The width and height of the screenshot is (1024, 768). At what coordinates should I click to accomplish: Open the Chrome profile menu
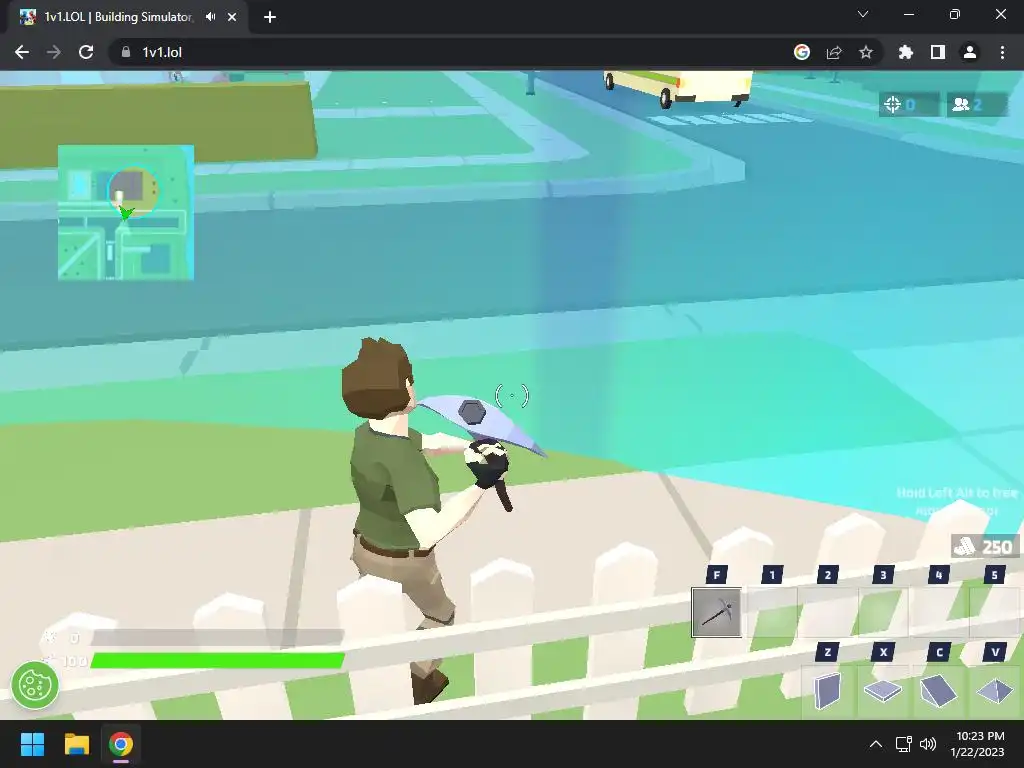(970, 52)
